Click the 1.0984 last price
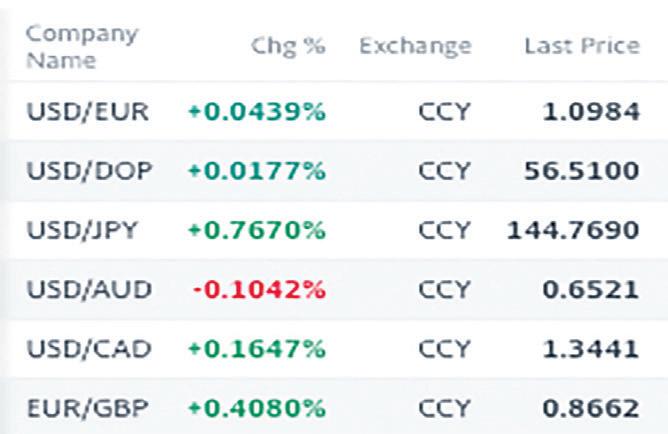The image size is (668, 434). (x=591, y=112)
